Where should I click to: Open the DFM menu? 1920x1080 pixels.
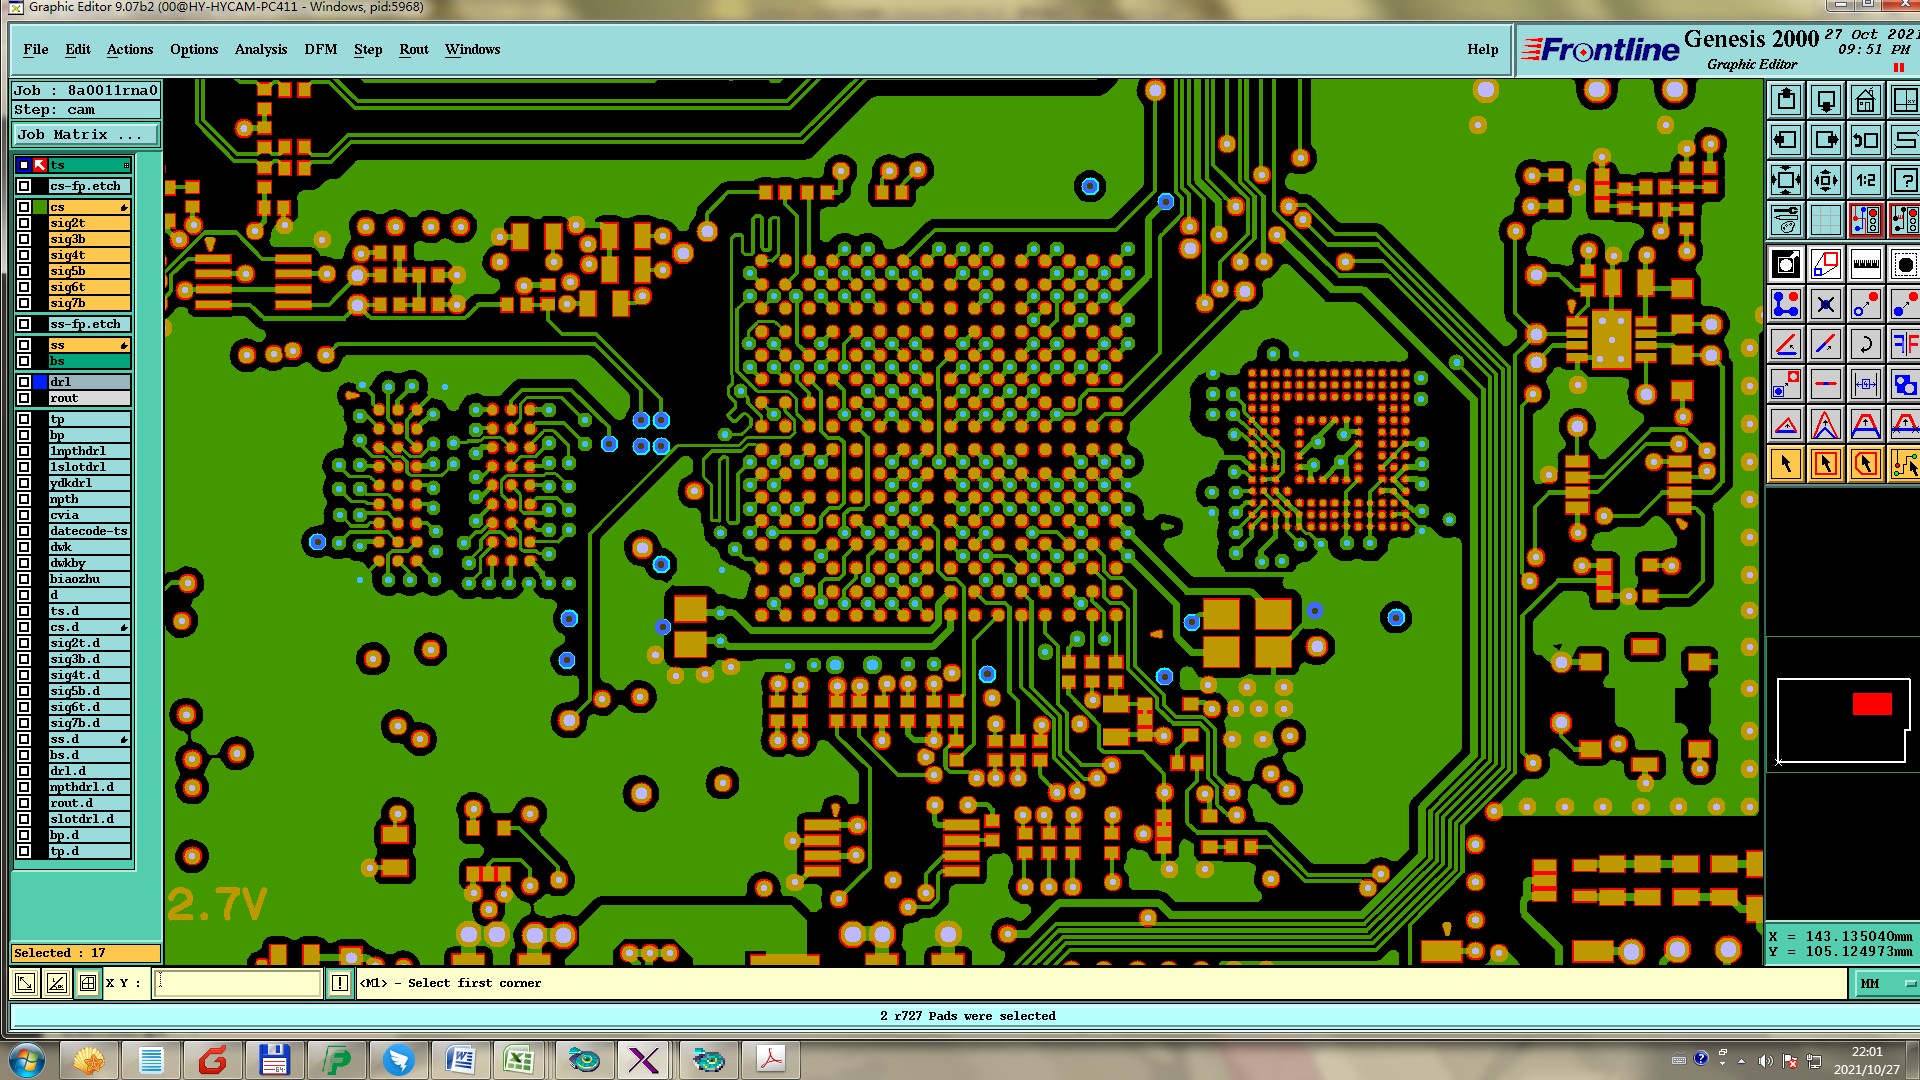tap(320, 49)
